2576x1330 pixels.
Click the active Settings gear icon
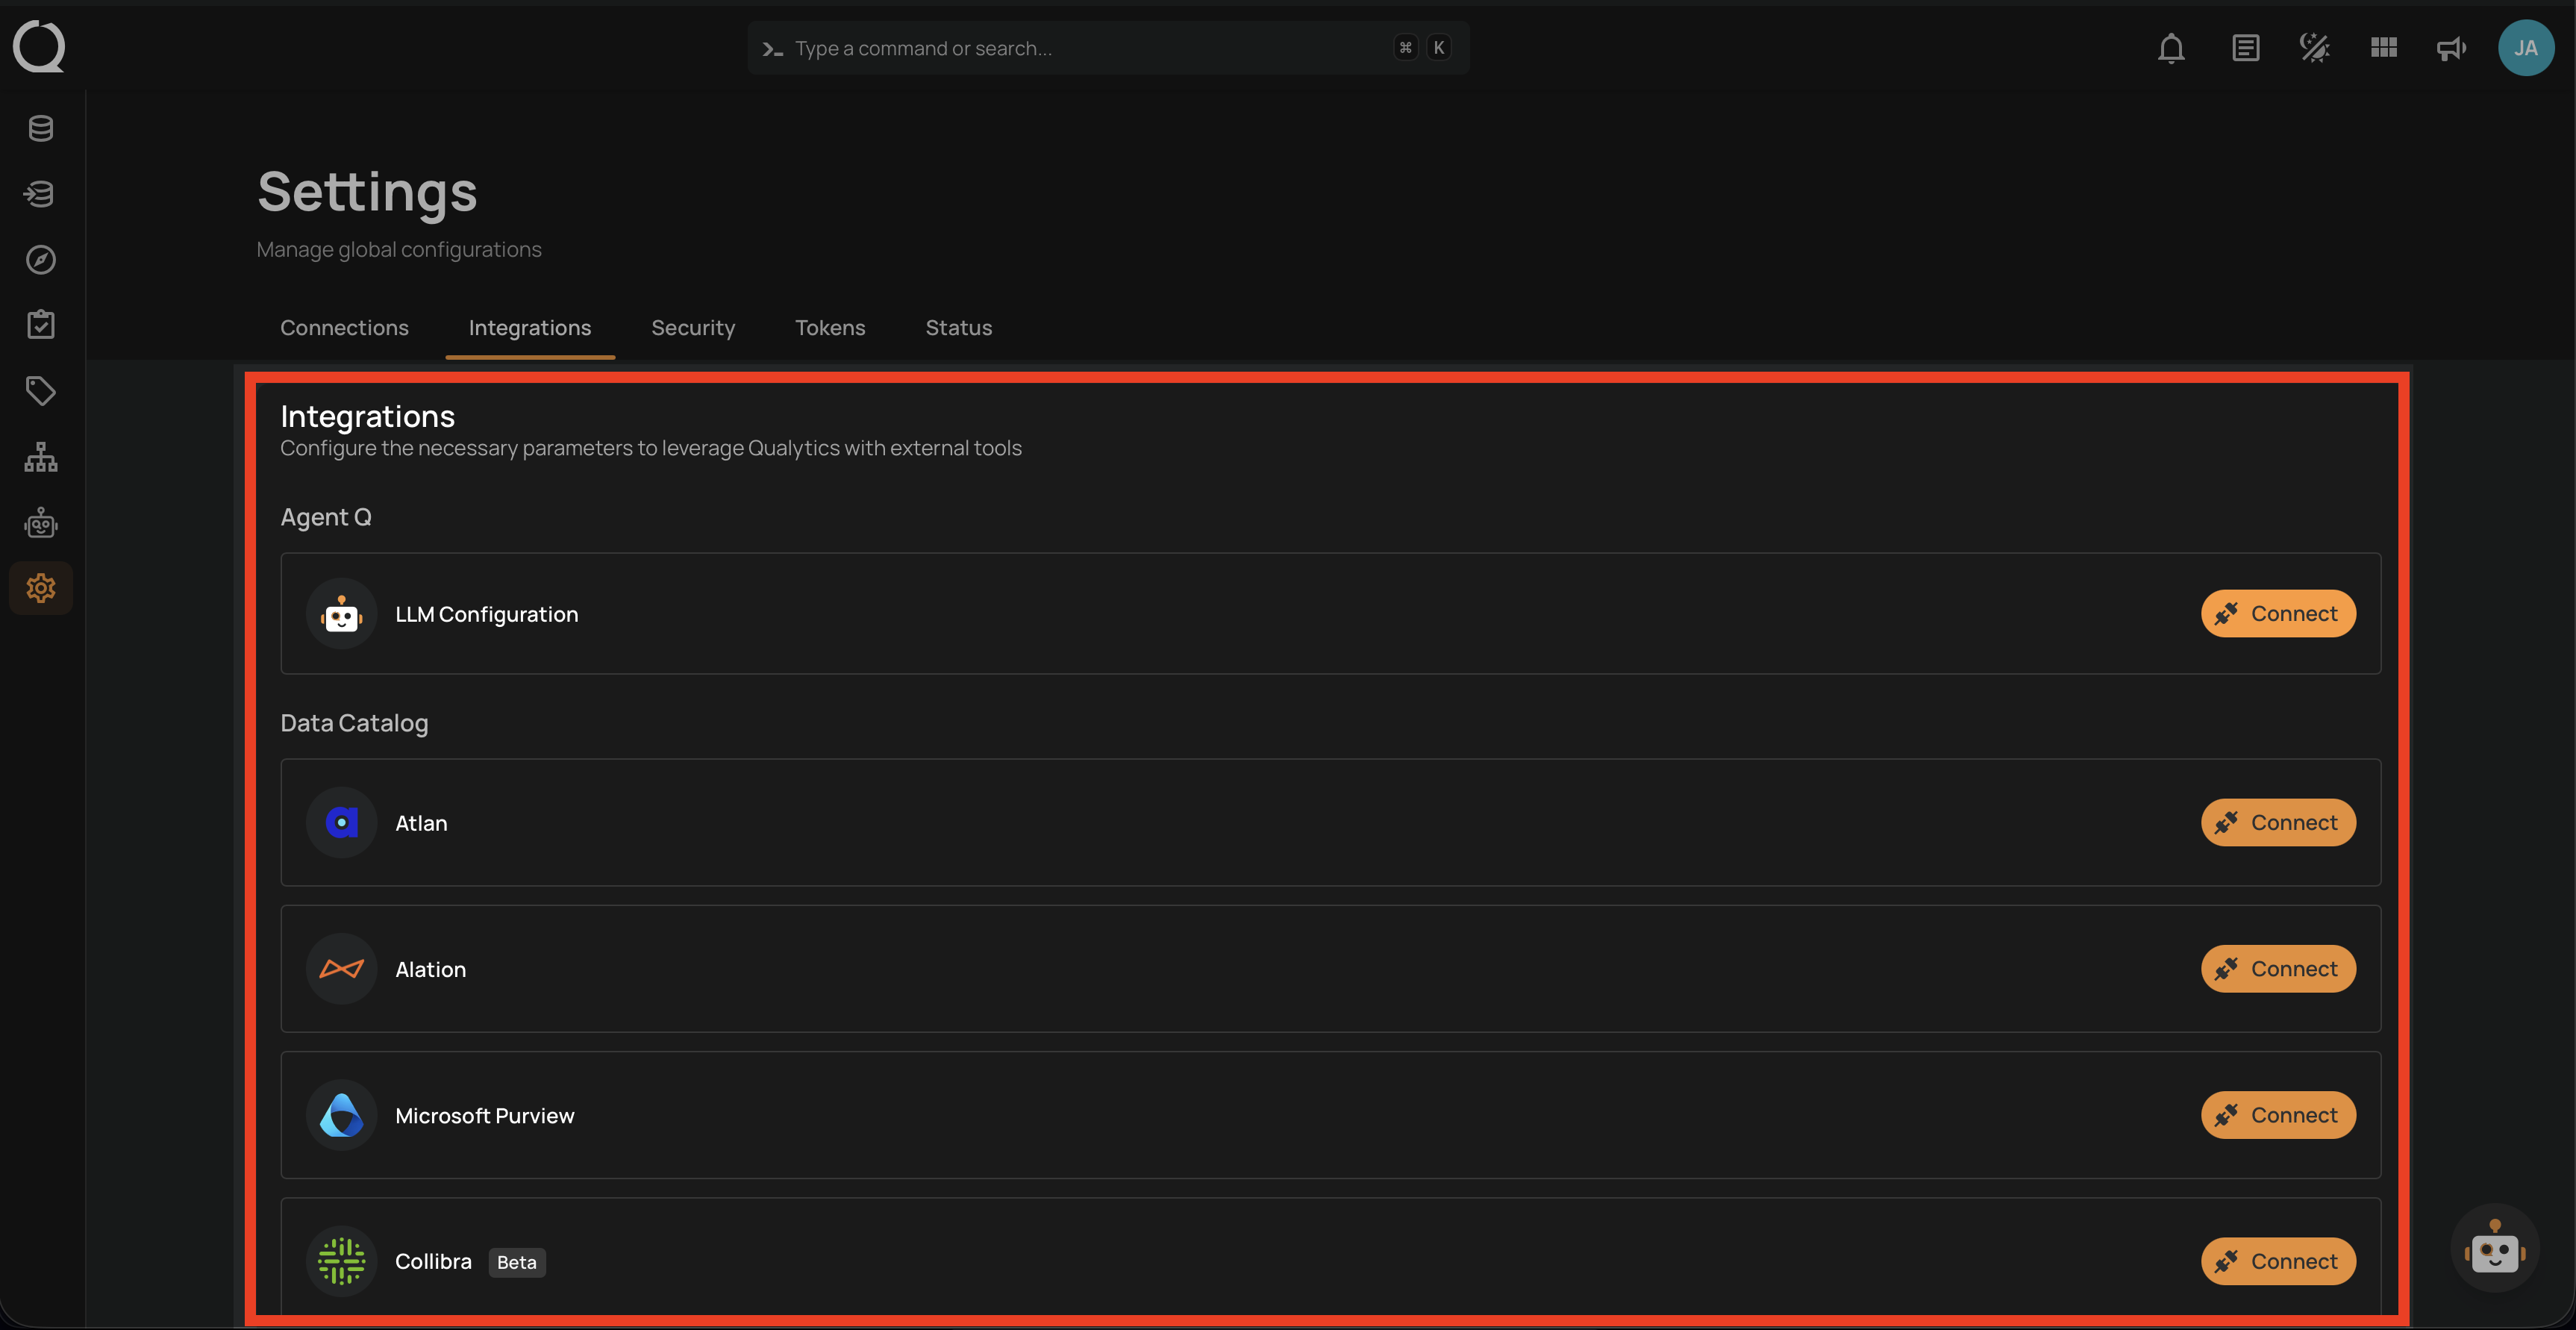tap(40, 588)
